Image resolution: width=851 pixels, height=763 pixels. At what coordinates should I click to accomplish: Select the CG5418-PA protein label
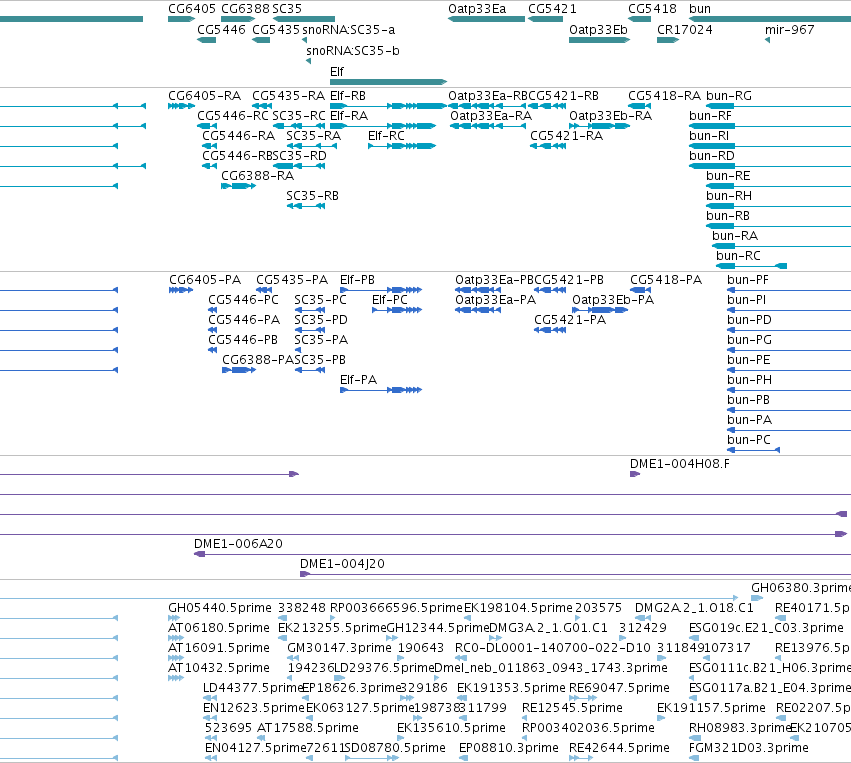click(x=666, y=279)
